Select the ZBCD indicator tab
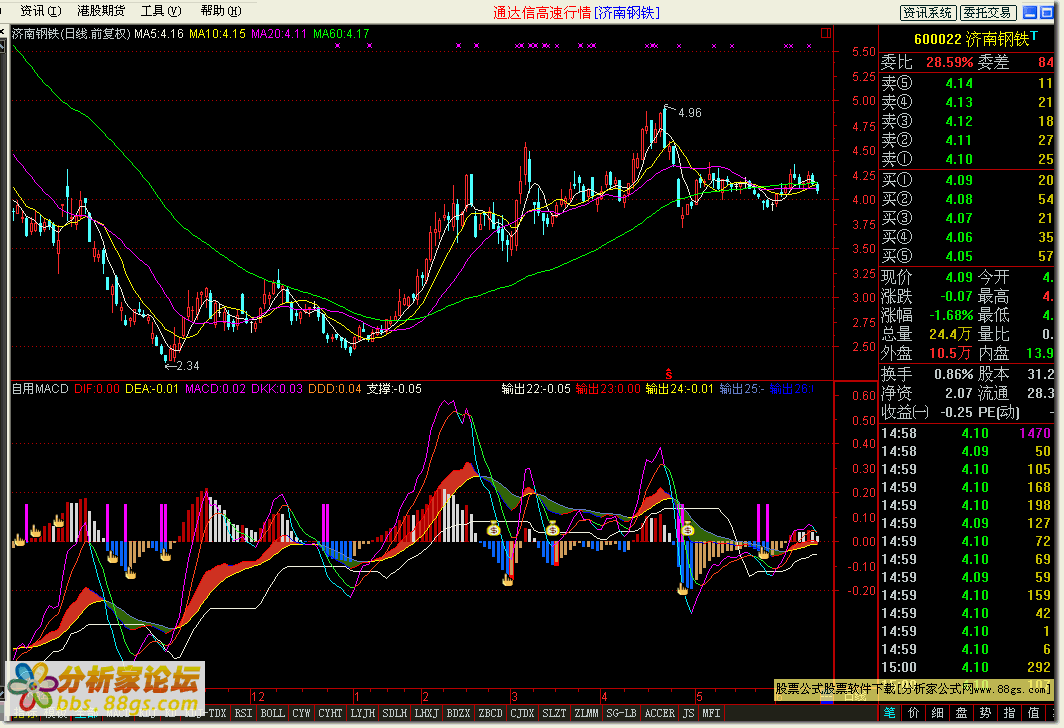This screenshot has height=728, width=1064. click(x=491, y=713)
